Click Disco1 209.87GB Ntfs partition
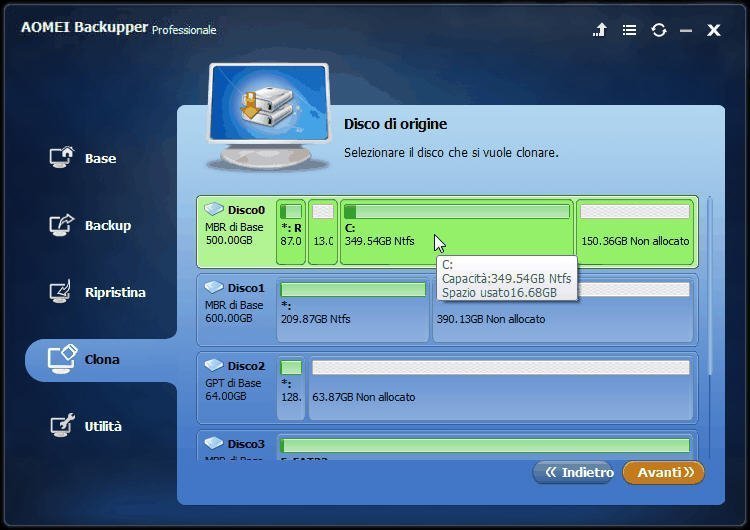The width and height of the screenshot is (750, 530). click(353, 310)
